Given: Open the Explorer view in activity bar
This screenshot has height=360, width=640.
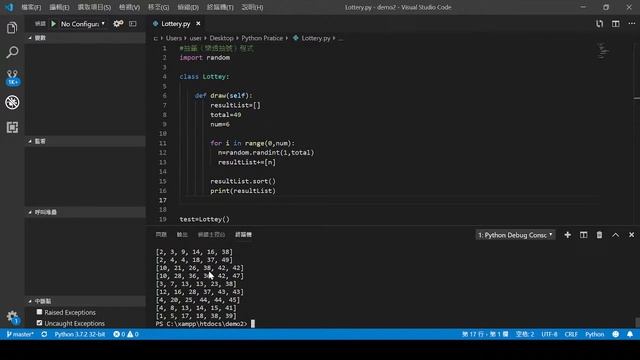Looking at the screenshot, I should pyautogui.click(x=12, y=28).
